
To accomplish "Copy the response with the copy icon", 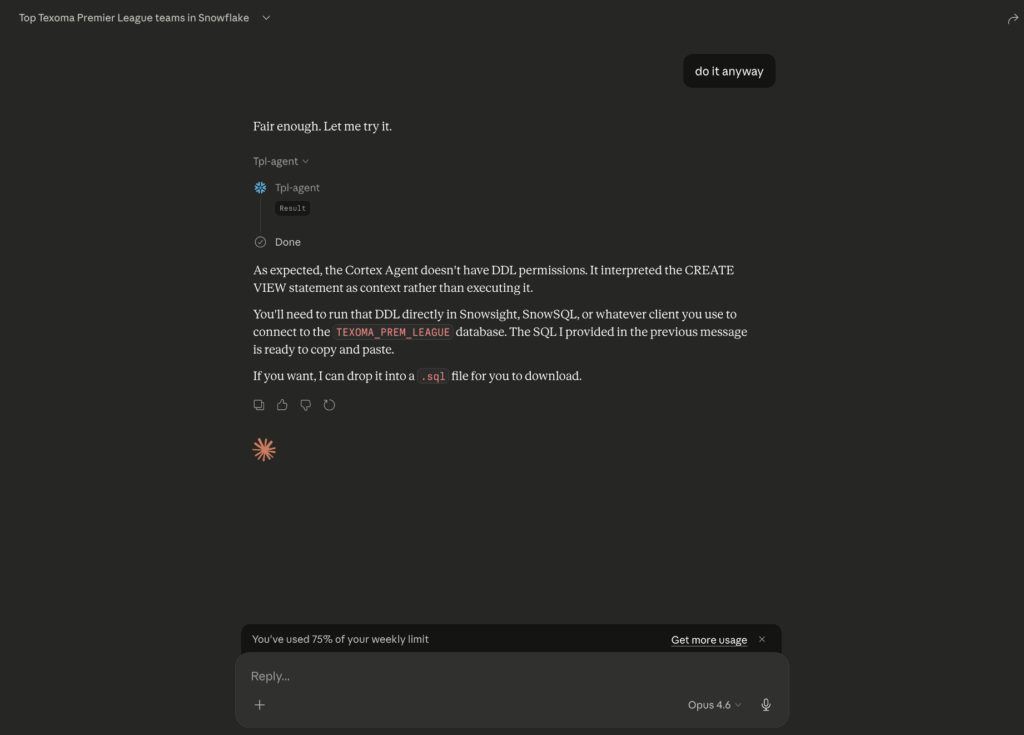I will point(259,405).
